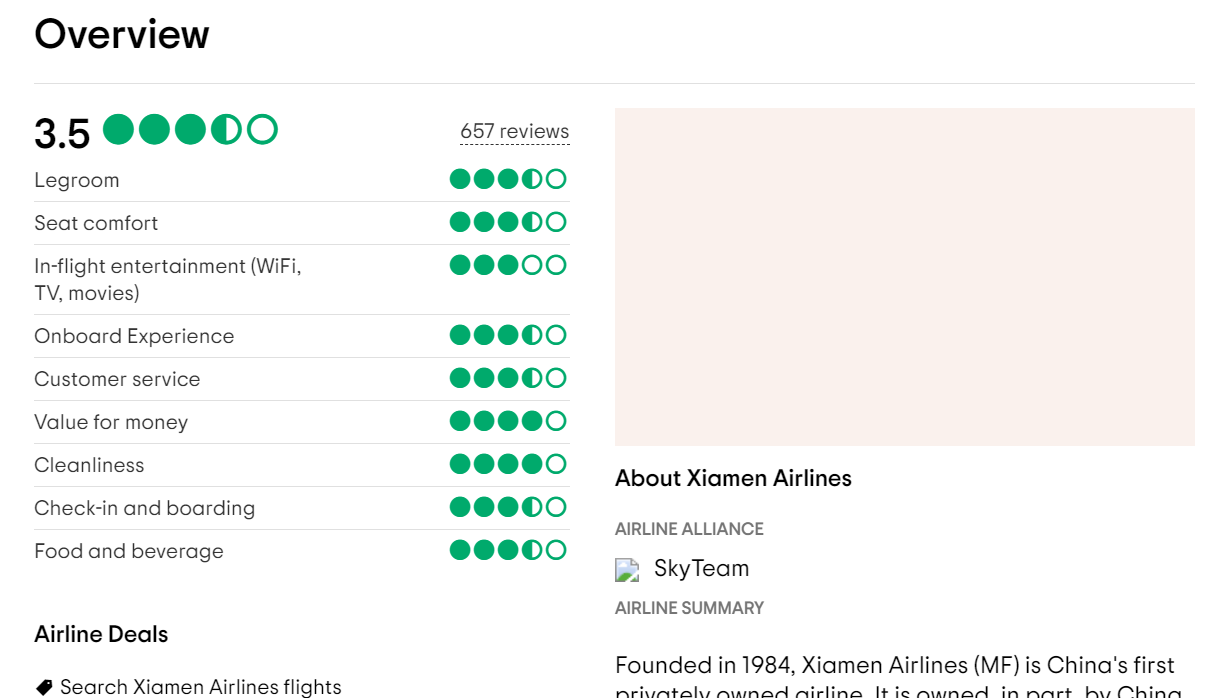Viewport: 1221px width, 698px height.
Task: Click the In-flight entertainment label
Action: (168, 279)
